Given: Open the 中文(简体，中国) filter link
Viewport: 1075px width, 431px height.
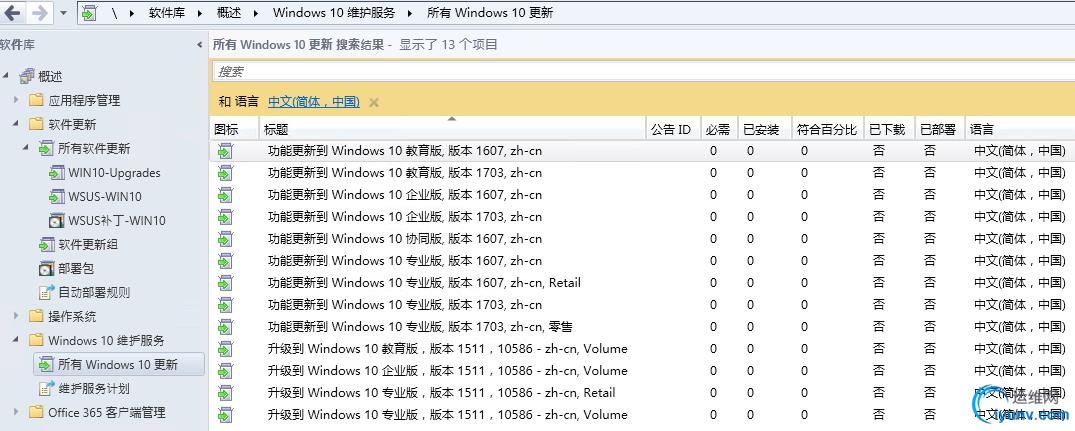Looking at the screenshot, I should 313,101.
